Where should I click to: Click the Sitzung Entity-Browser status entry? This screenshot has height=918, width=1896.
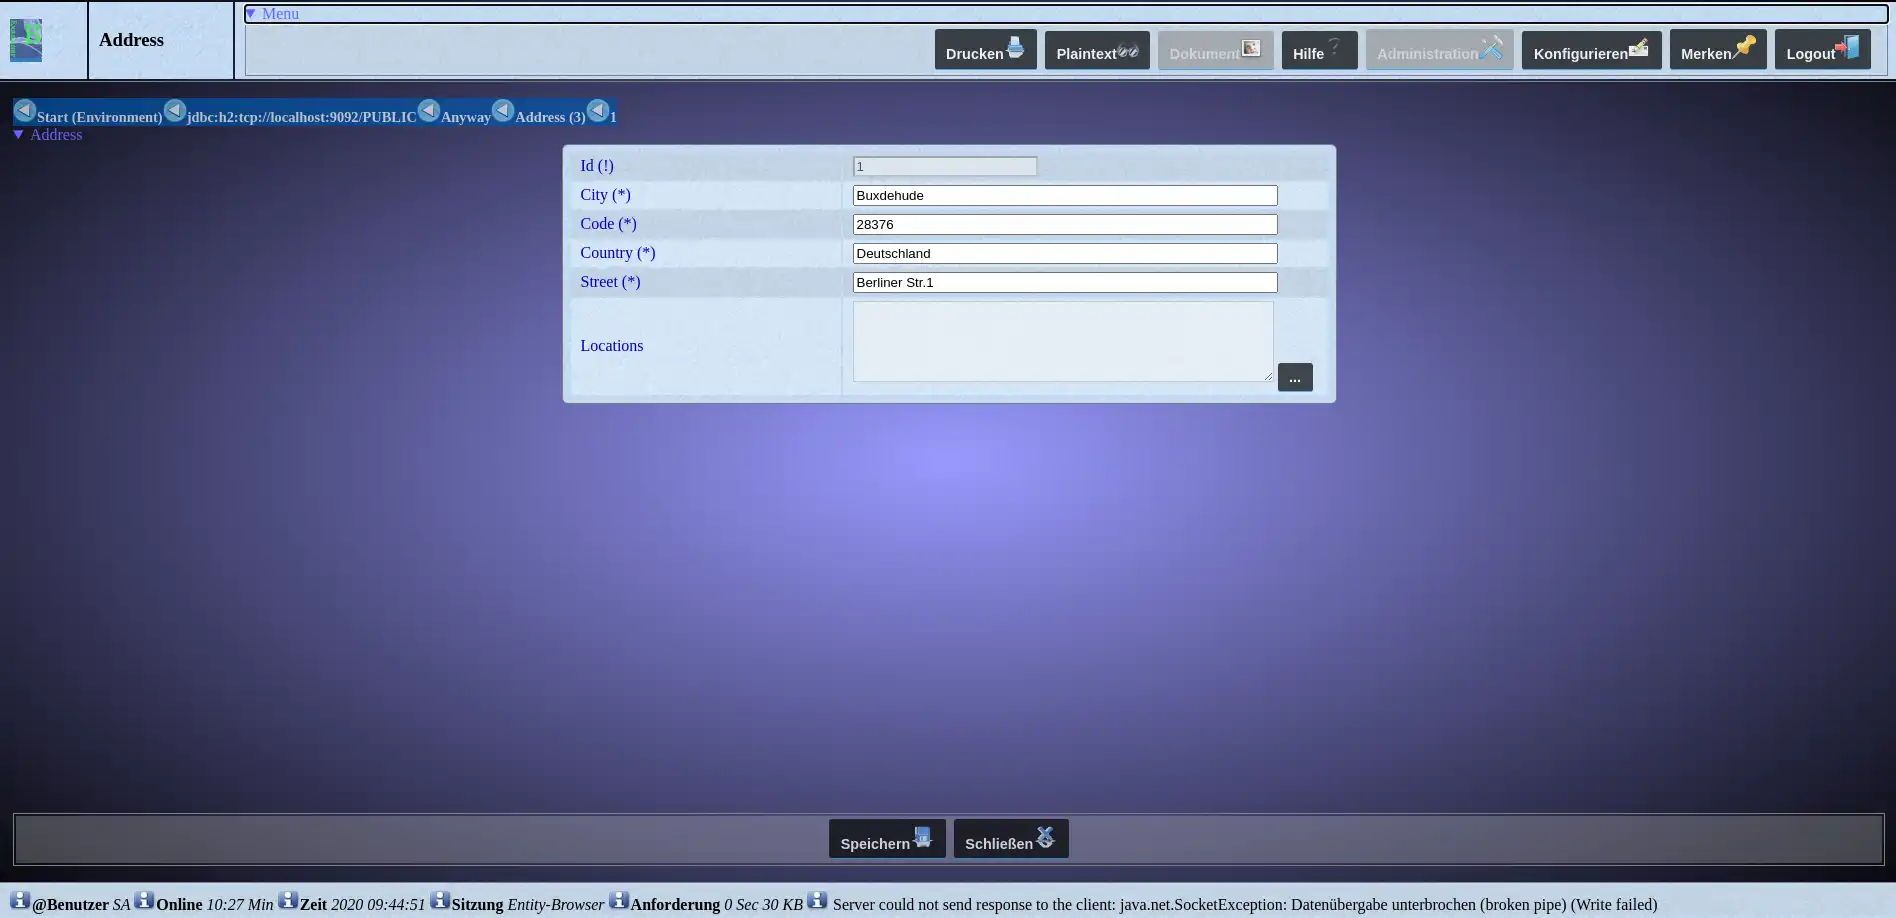pyautogui.click(x=528, y=905)
